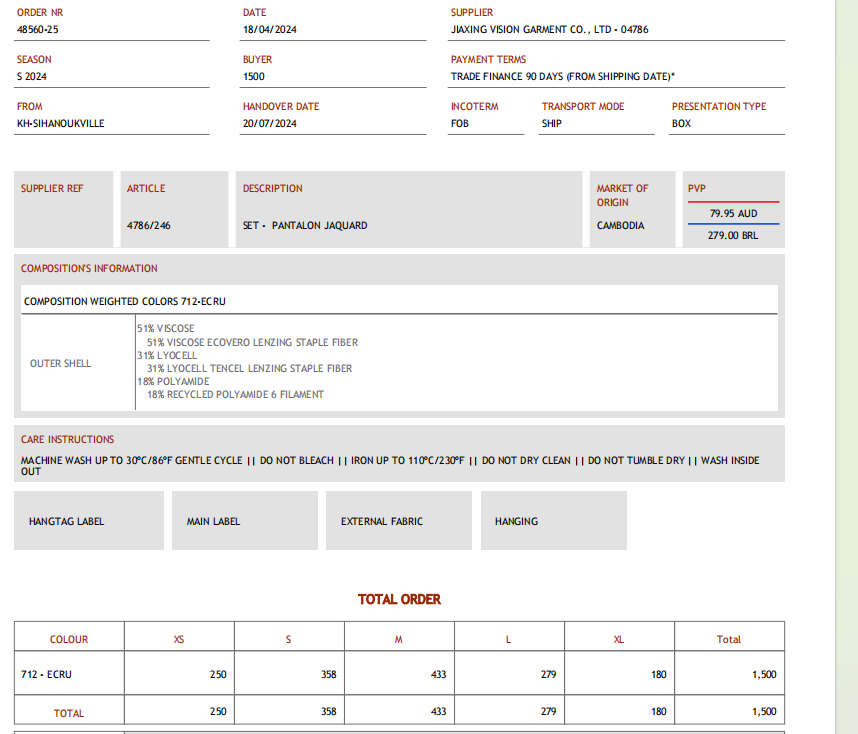This screenshot has height=734, width=858.
Task: Click the HANGTAG LABEL box
Action: (x=88, y=521)
